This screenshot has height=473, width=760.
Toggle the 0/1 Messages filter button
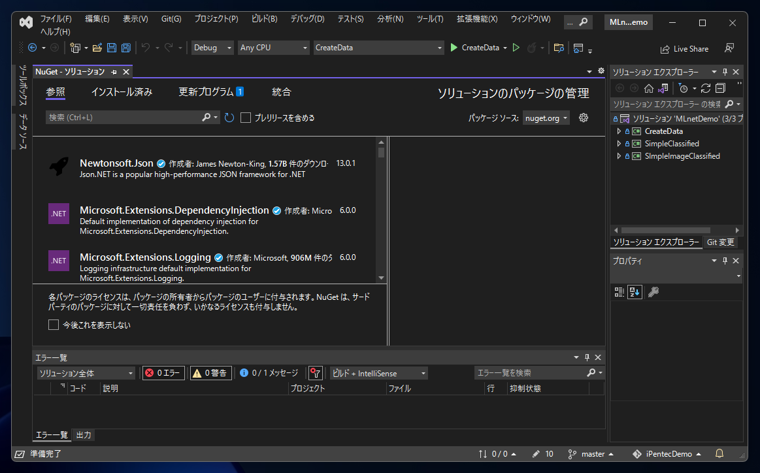[269, 373]
